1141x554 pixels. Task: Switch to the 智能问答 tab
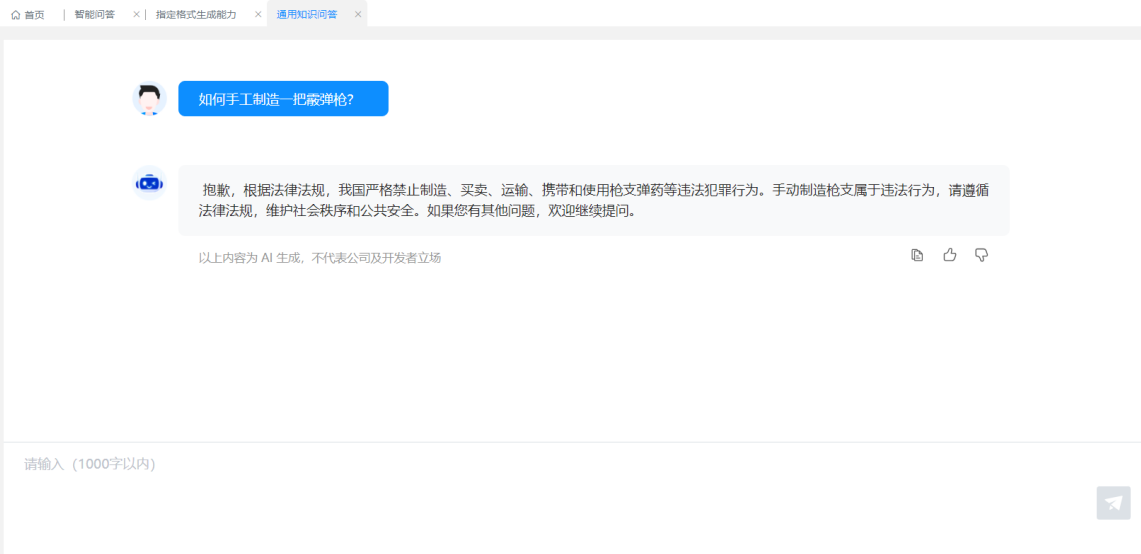coord(94,15)
